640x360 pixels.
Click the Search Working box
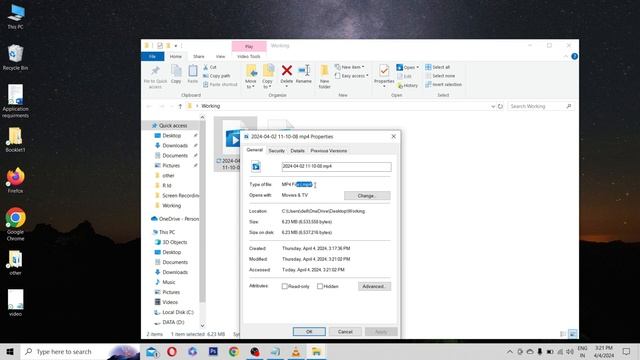540,106
